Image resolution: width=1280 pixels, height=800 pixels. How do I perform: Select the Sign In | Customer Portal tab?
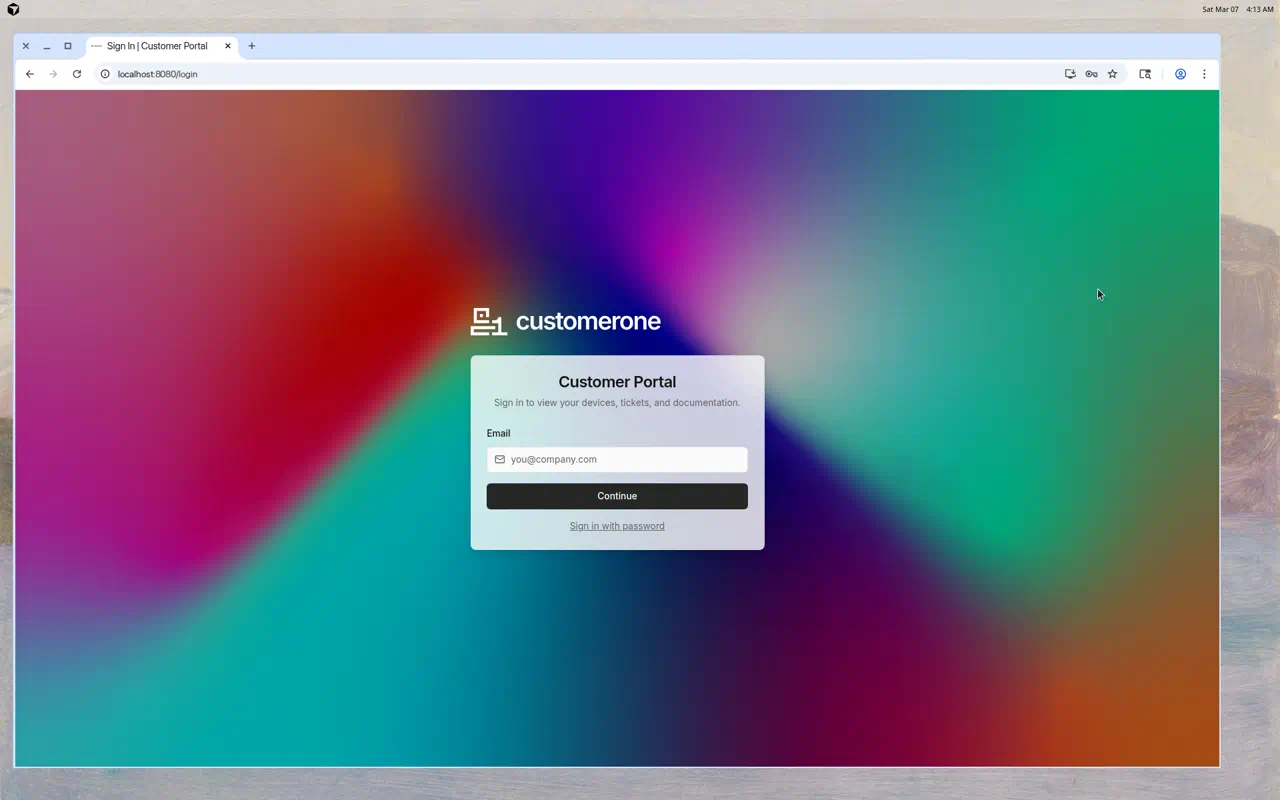162,46
